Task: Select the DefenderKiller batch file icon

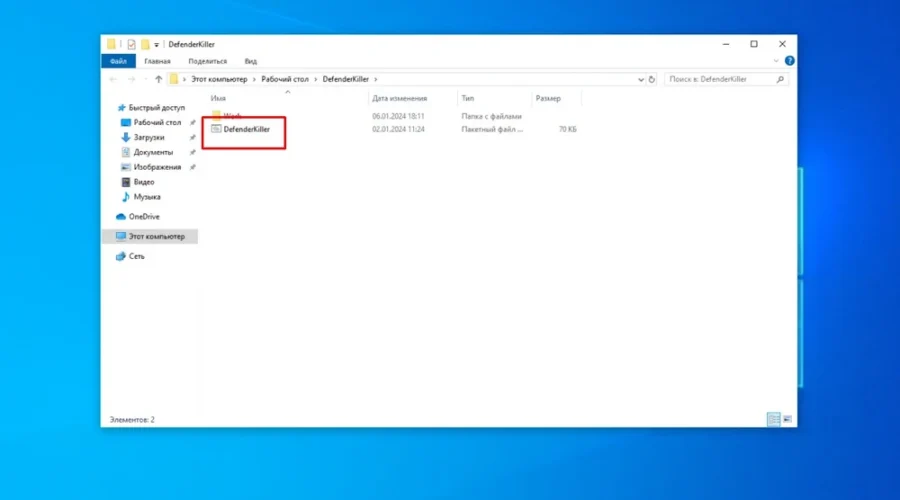Action: (216, 129)
